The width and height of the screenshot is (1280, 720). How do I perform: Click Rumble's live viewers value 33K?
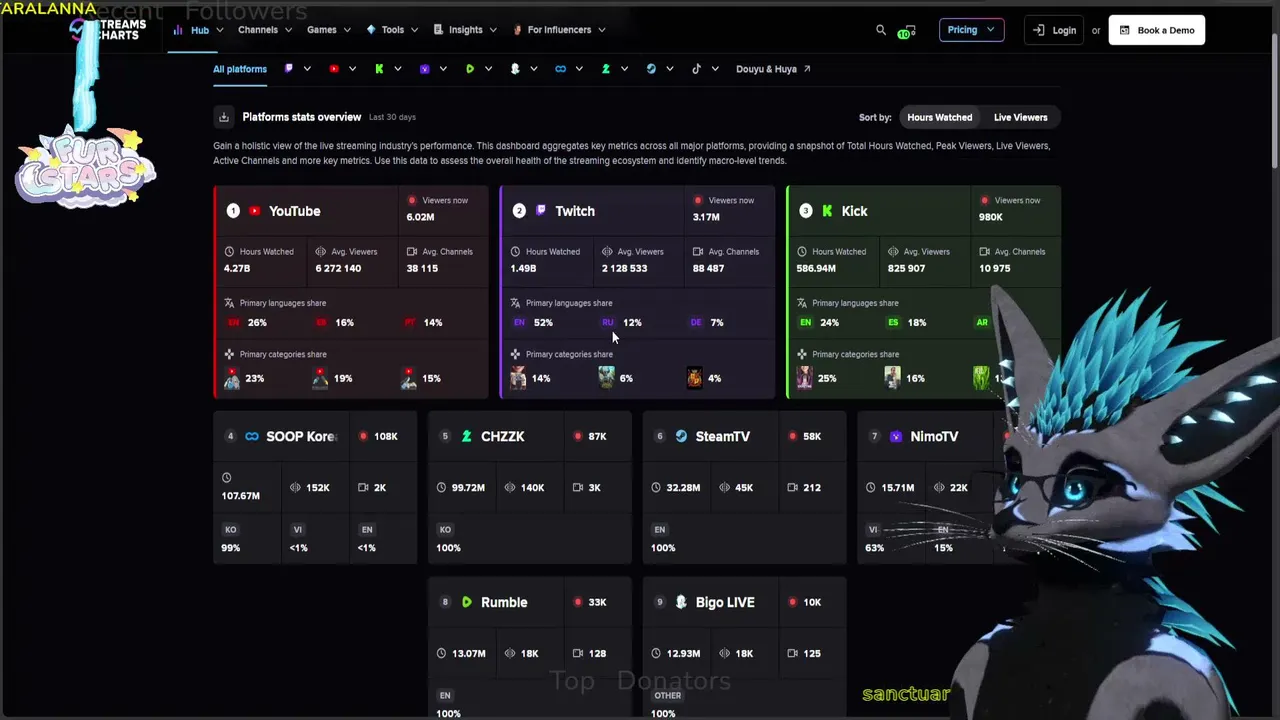[x=597, y=602]
